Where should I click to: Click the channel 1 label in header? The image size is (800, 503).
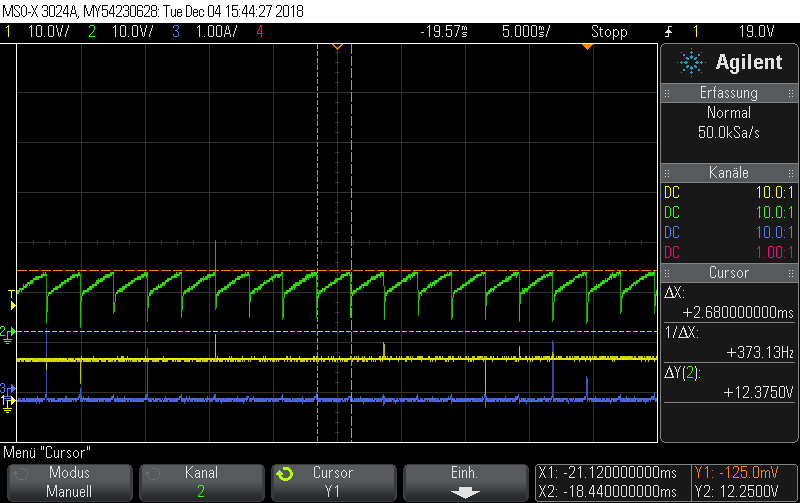(8, 32)
